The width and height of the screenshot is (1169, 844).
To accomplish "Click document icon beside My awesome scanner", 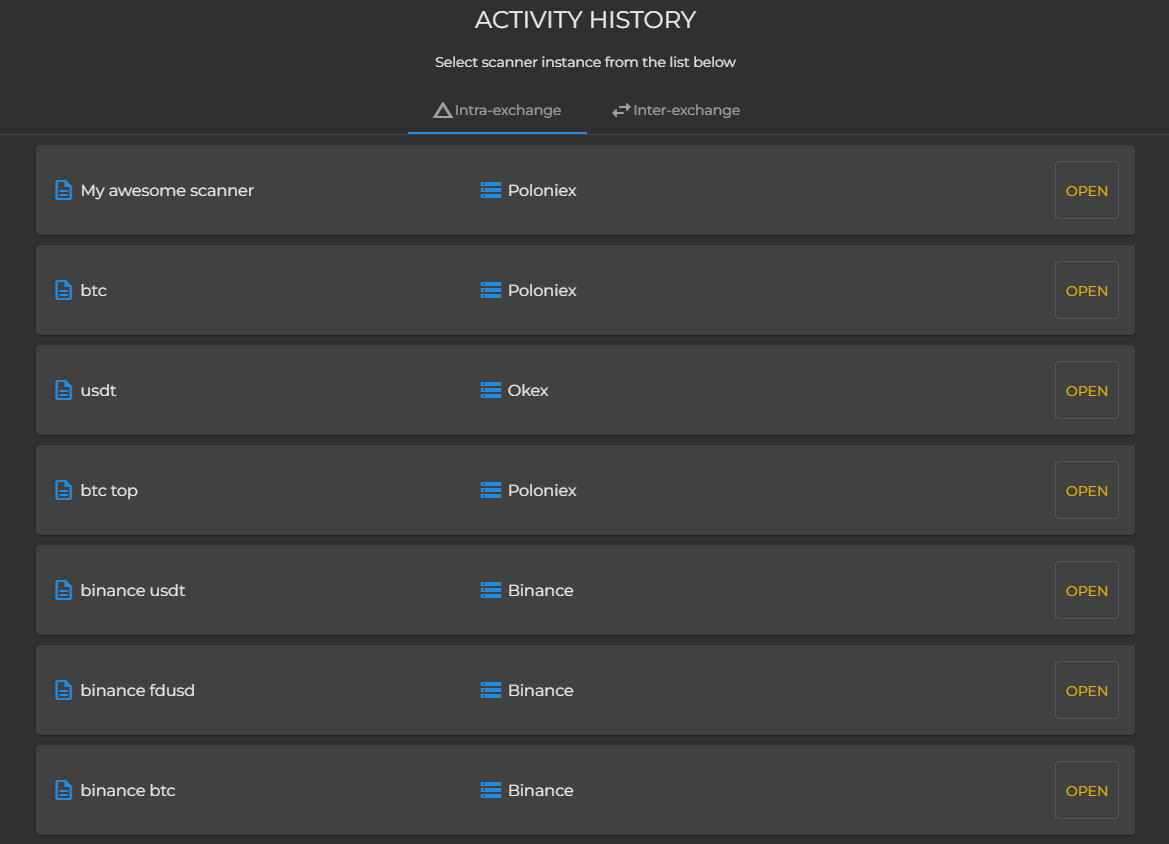I will pos(63,190).
